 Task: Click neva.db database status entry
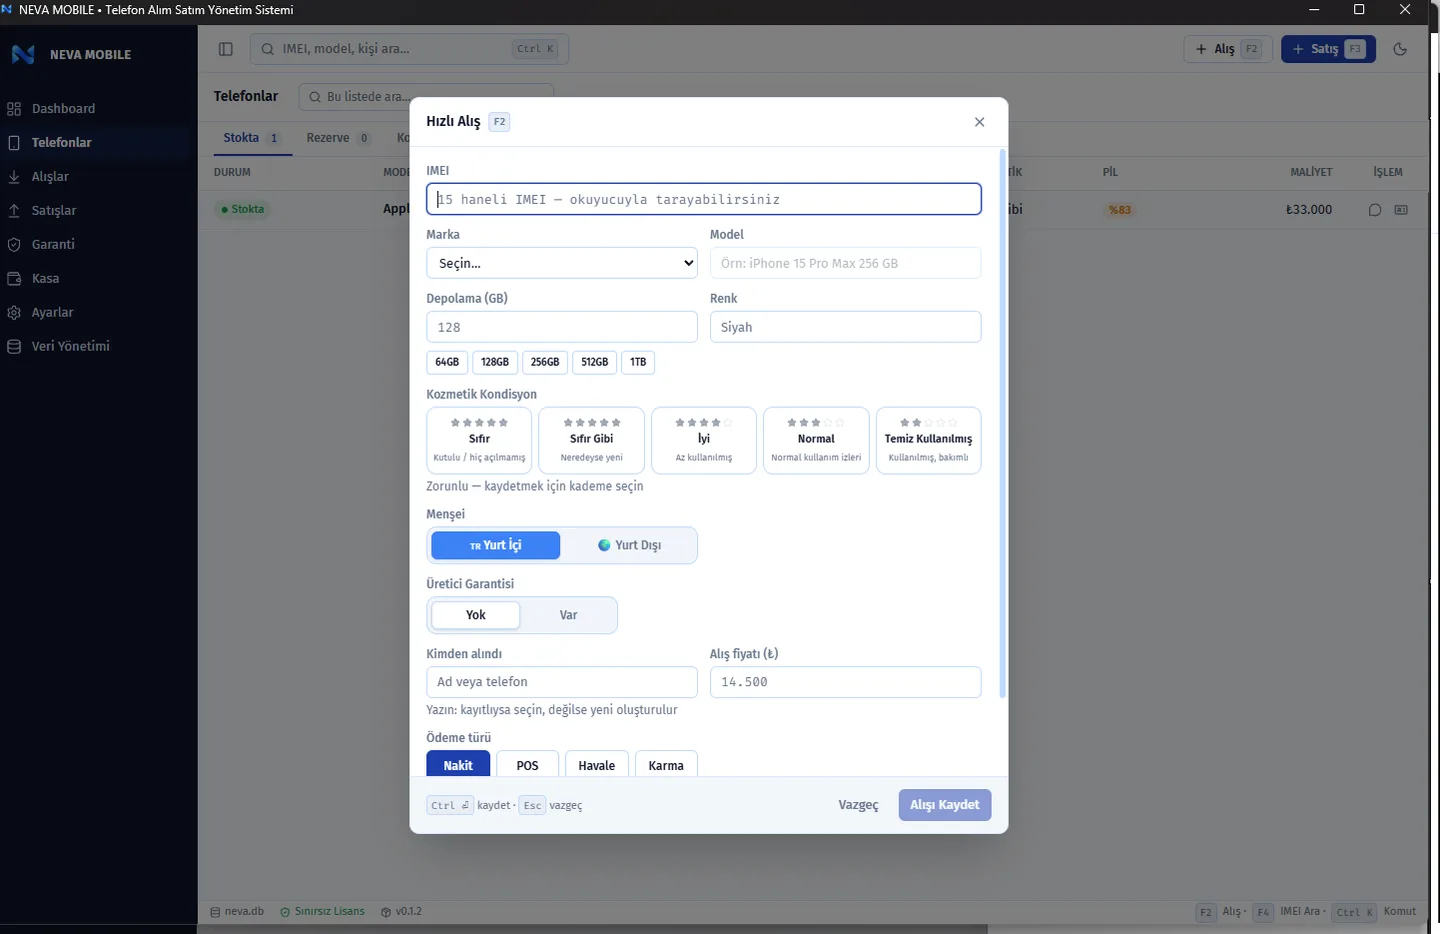[237, 912]
